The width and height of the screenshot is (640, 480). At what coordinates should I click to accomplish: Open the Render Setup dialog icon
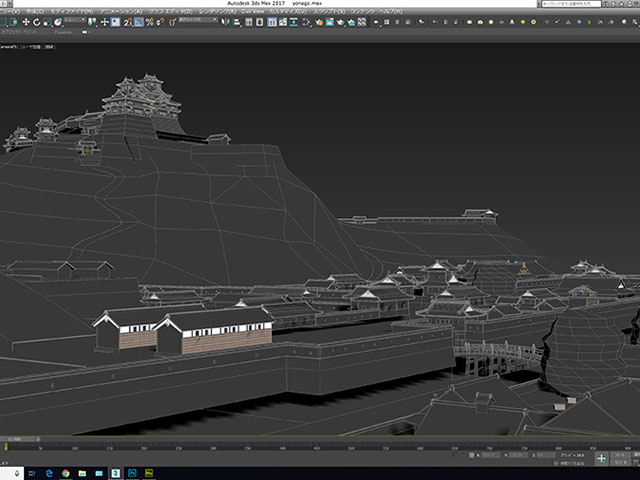click(x=321, y=21)
